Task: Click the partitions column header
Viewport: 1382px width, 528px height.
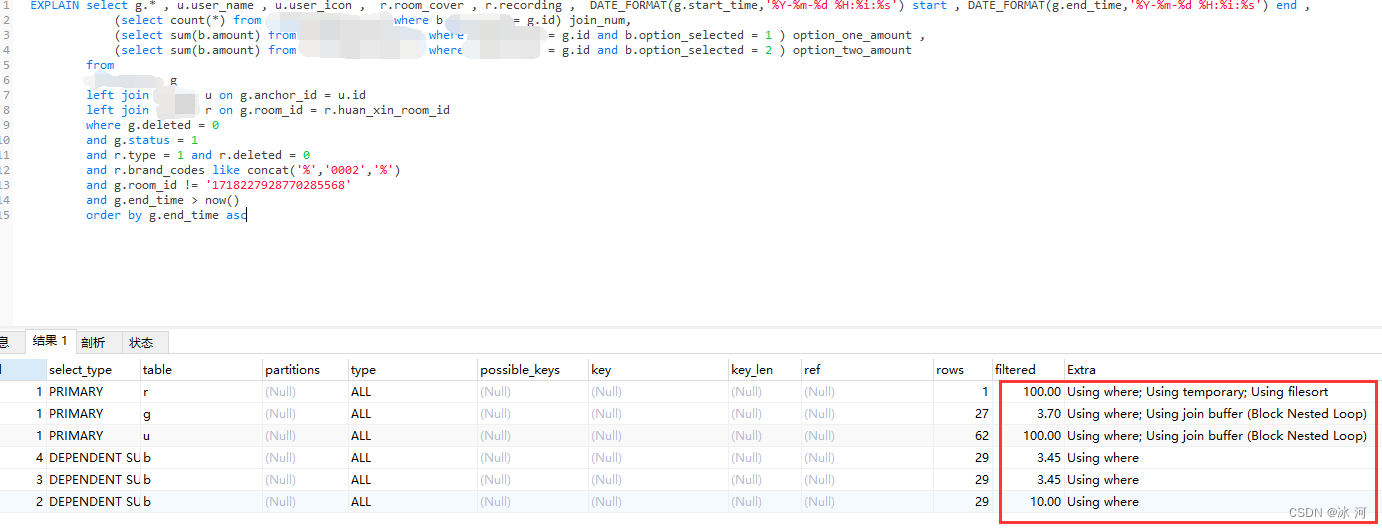Action: click(x=292, y=369)
